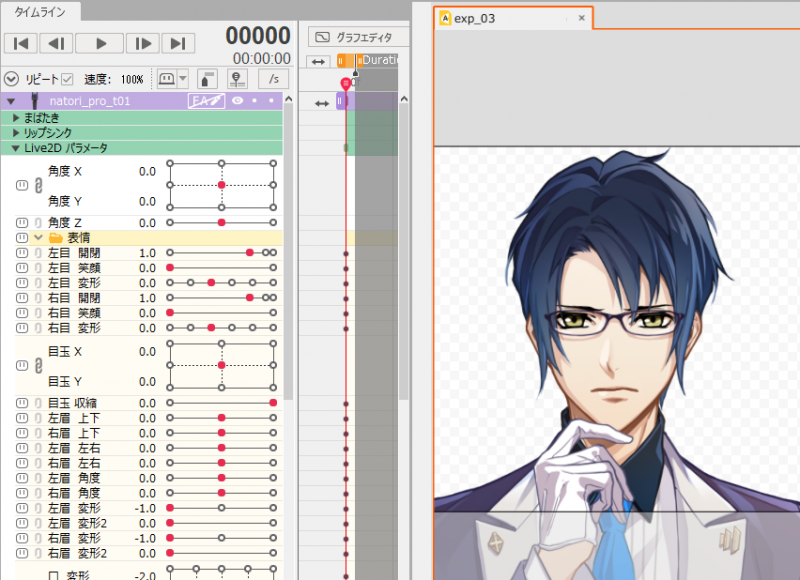Select the タイムライン tab

click(x=40, y=12)
